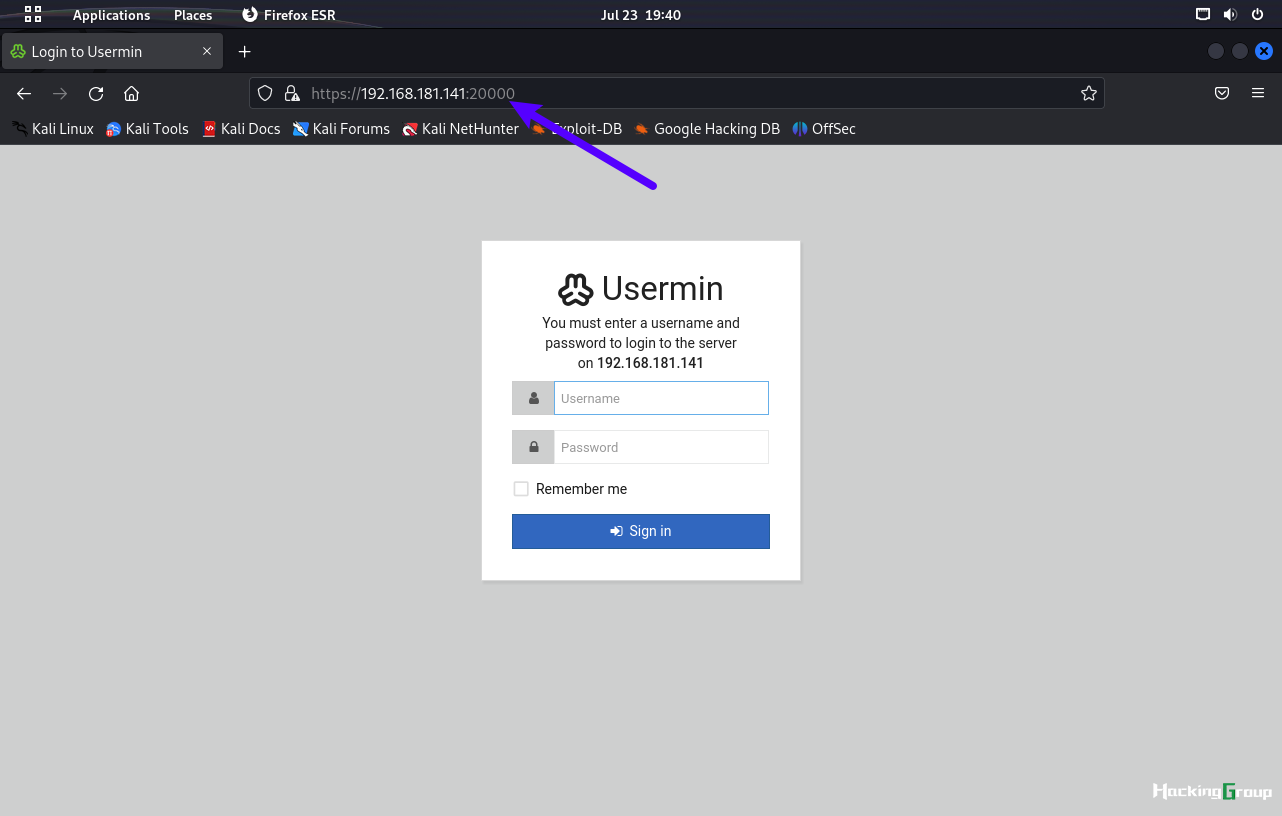Click the Sign in button

[x=641, y=531]
